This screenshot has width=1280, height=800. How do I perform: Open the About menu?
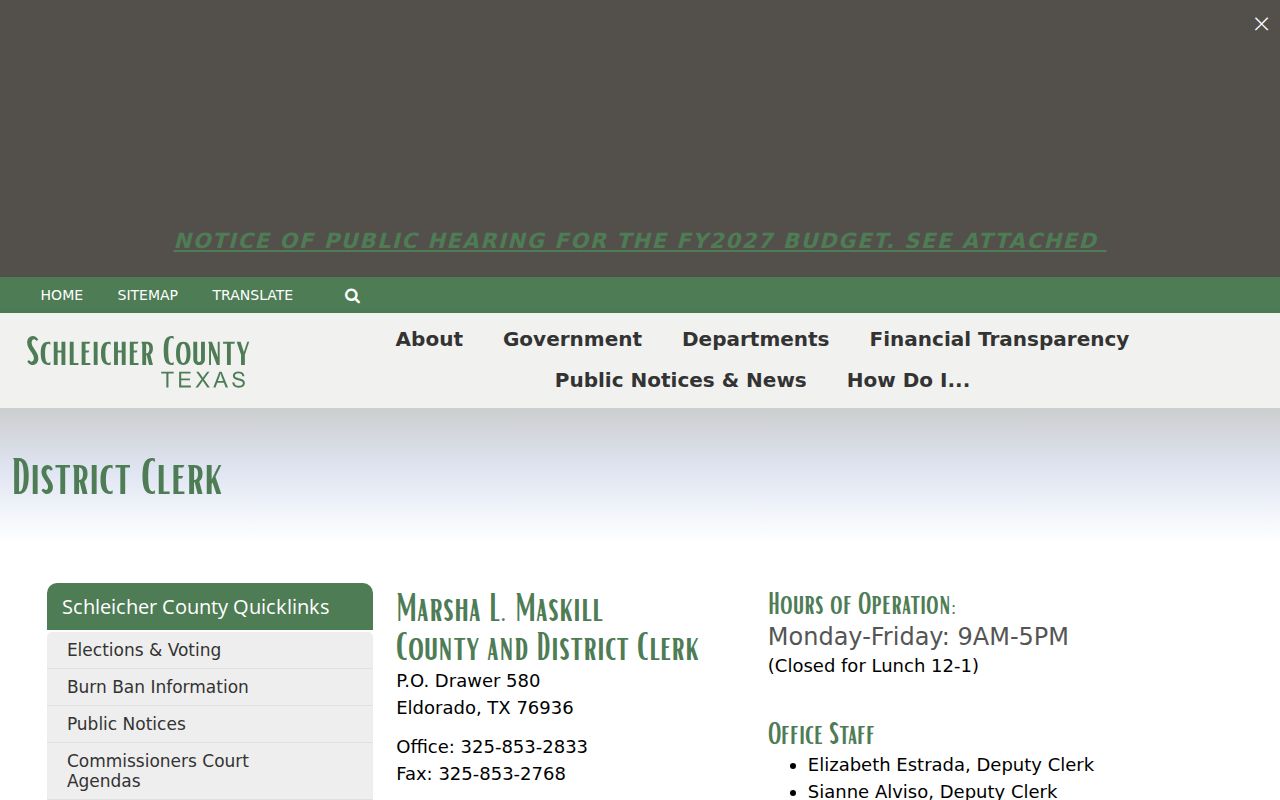click(429, 339)
